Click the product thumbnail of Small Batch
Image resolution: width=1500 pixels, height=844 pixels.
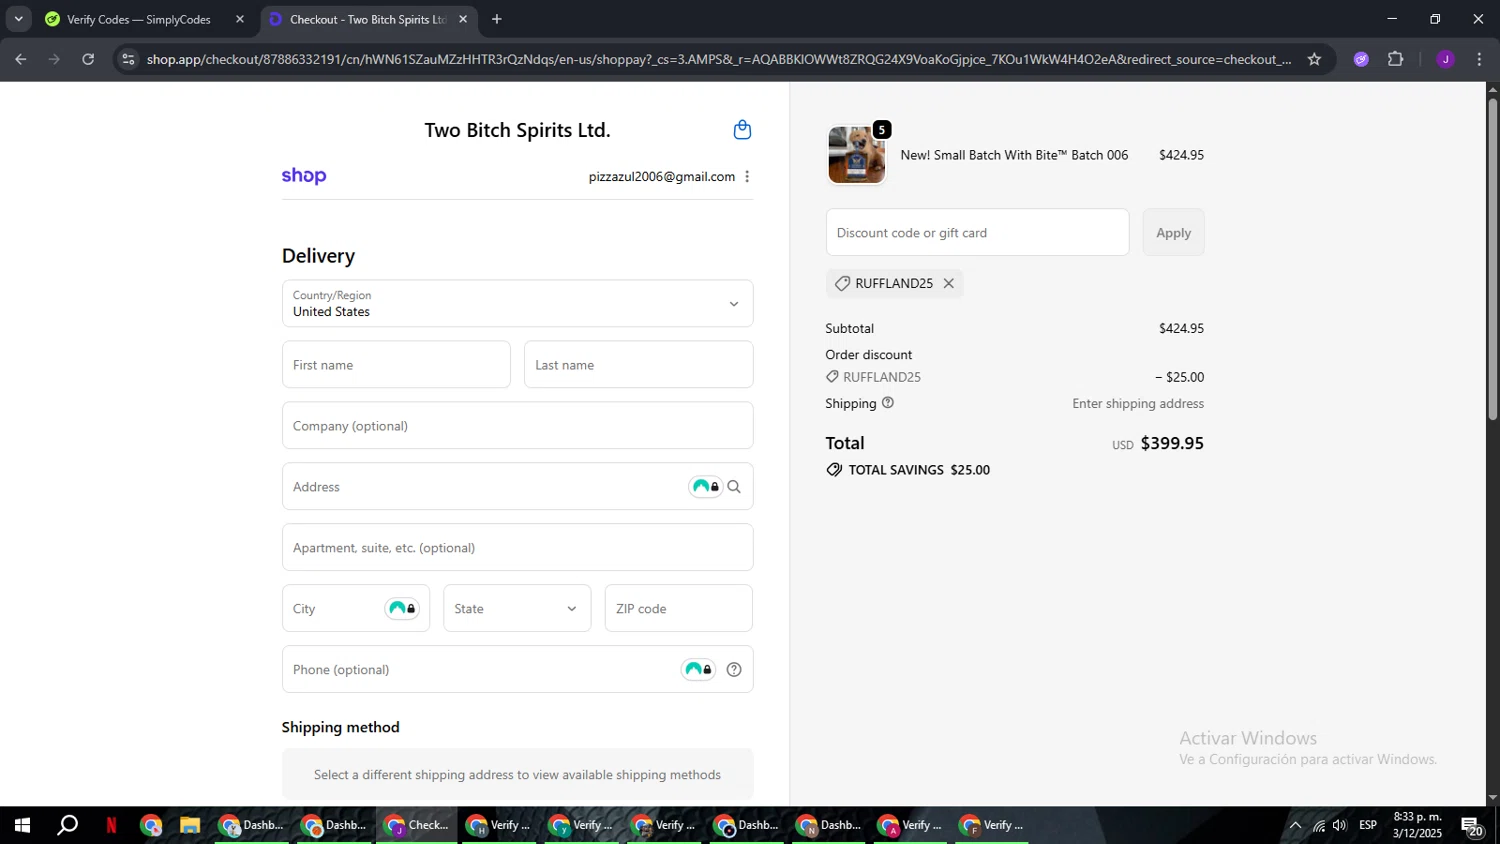pos(857,155)
